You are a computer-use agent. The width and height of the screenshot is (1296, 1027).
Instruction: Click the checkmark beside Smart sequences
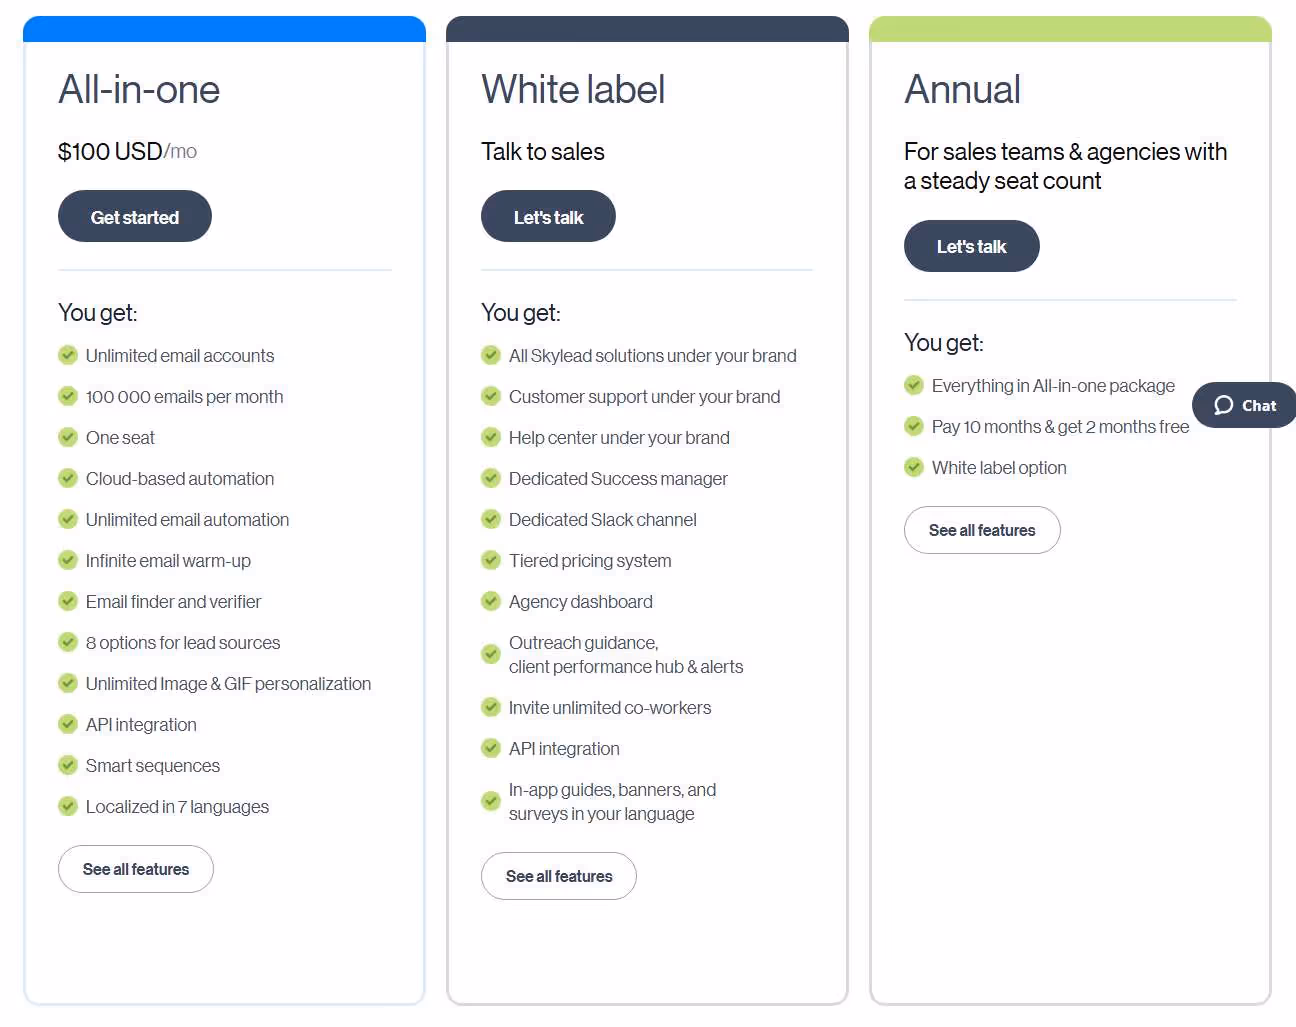click(68, 765)
